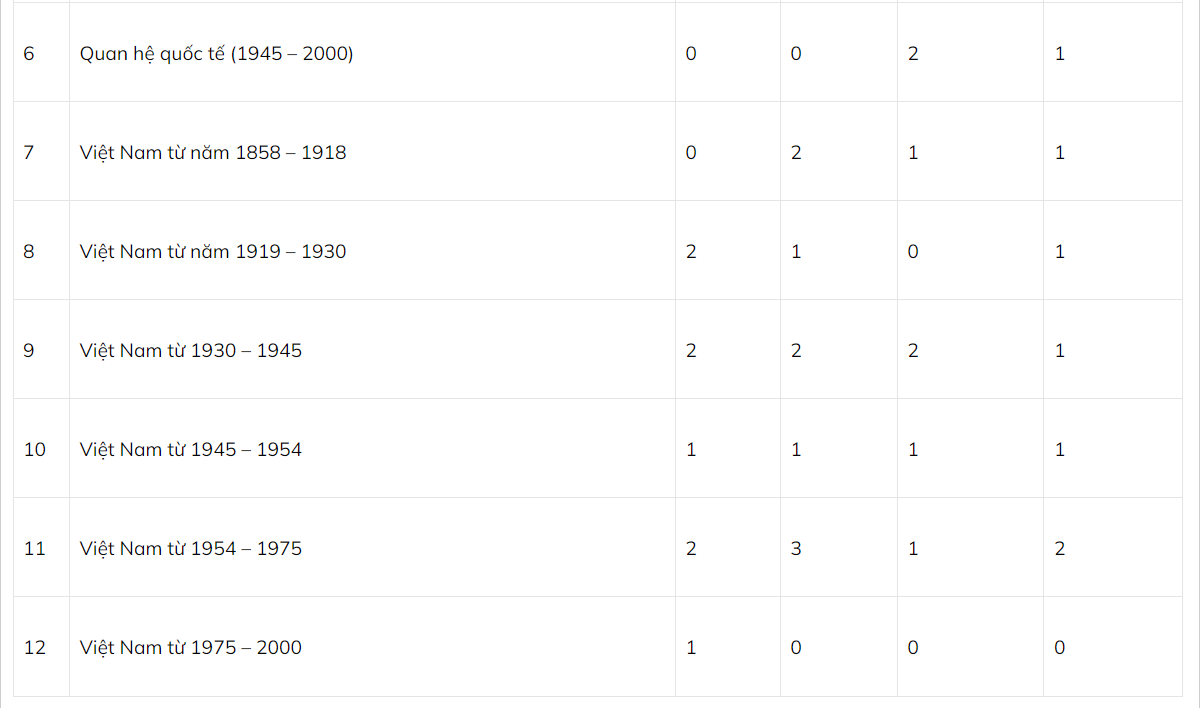Click the red 1 in the 1945 – 1954 row
The width and height of the screenshot is (1204, 708).
(796, 450)
